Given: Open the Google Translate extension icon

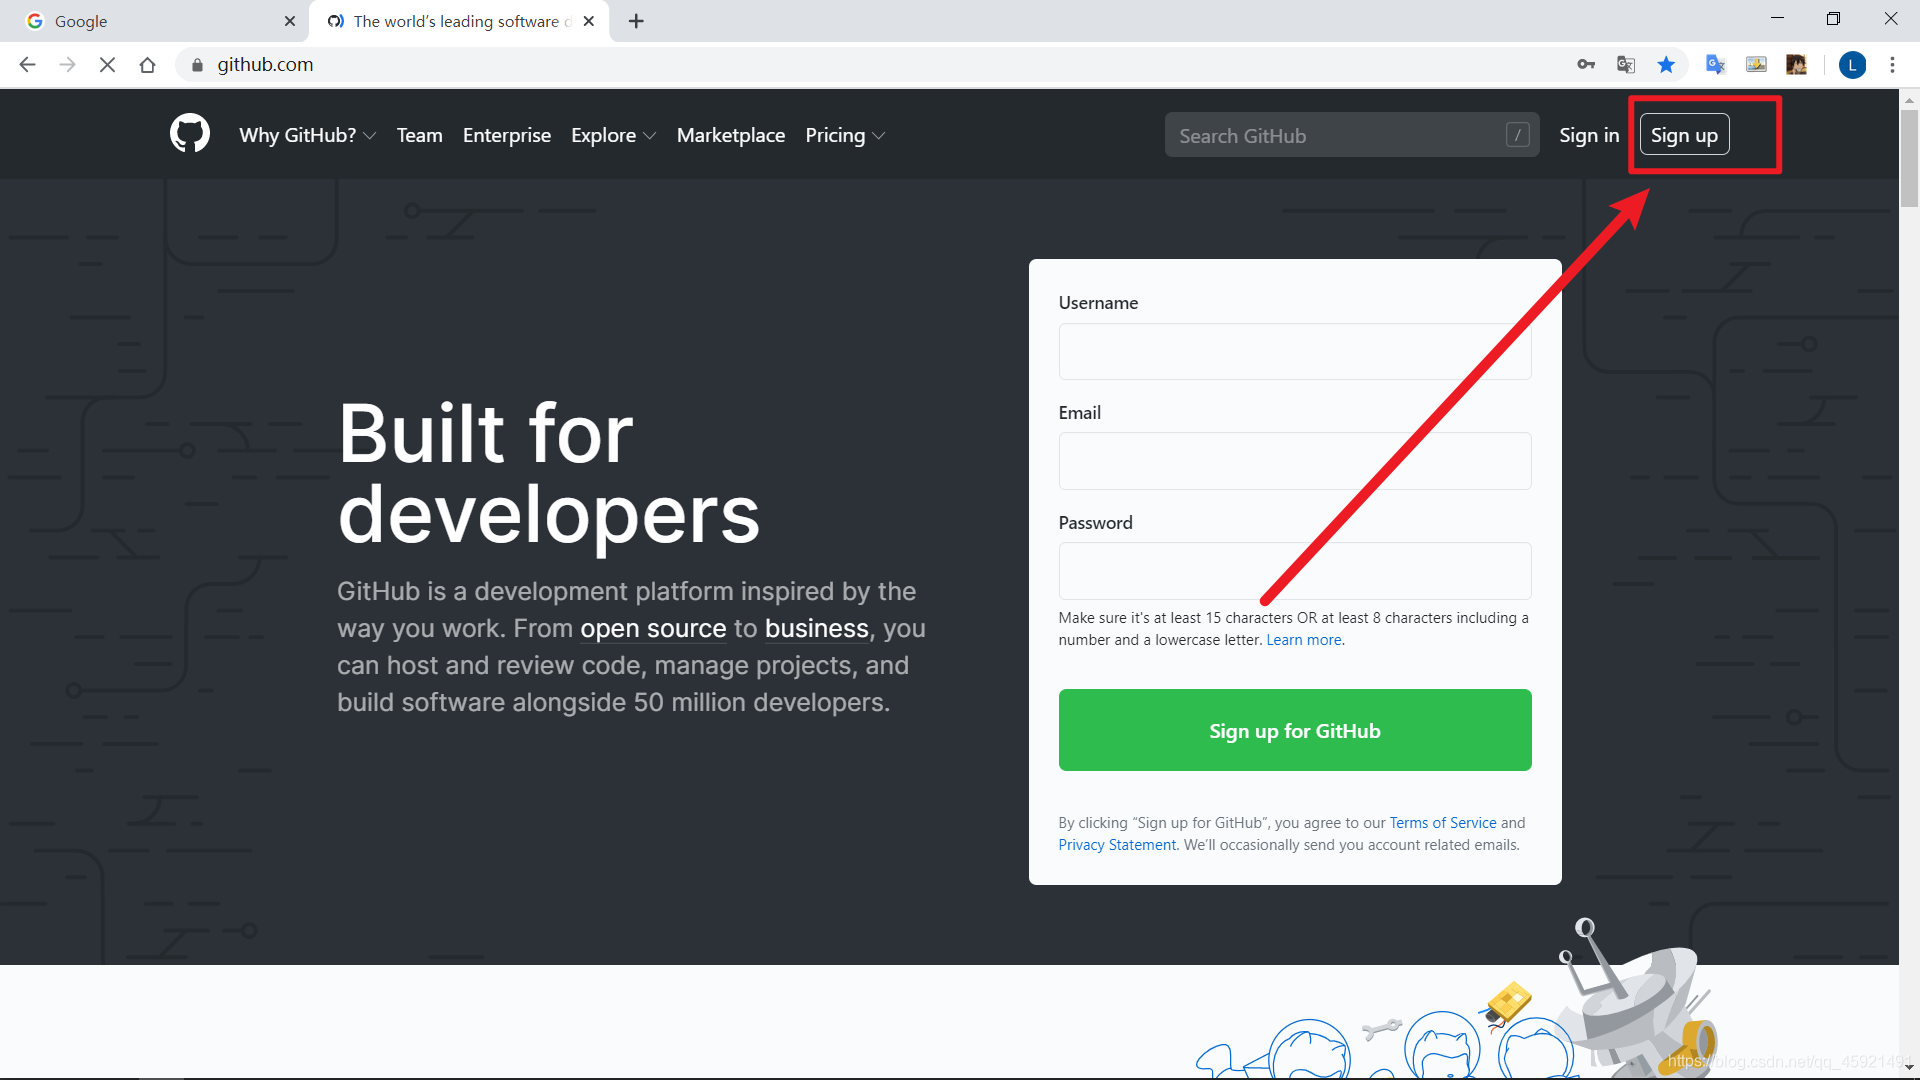Looking at the screenshot, I should pyautogui.click(x=1716, y=65).
